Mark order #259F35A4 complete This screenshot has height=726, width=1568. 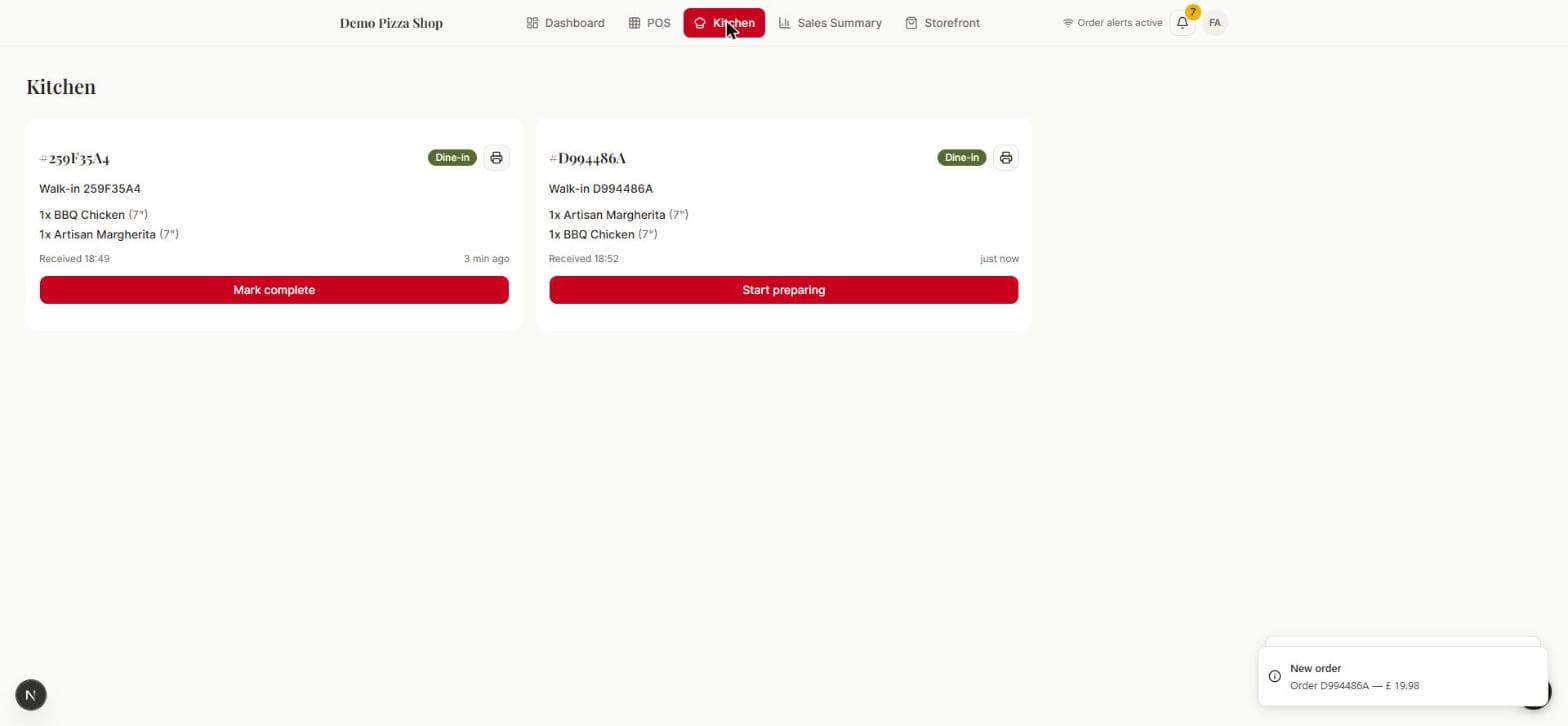tap(274, 290)
